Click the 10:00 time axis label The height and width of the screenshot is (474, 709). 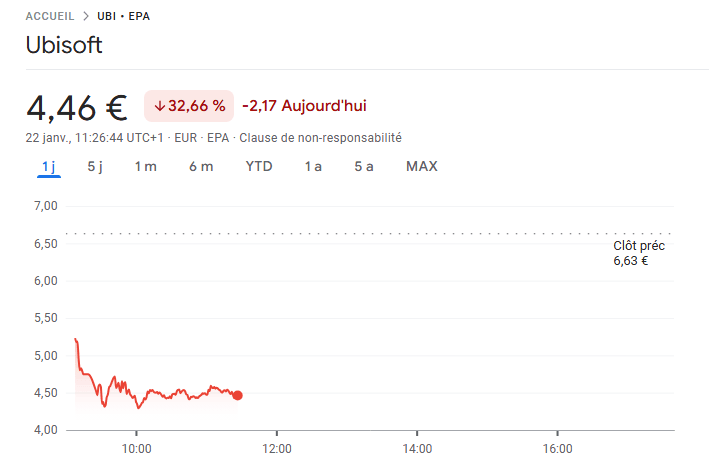pyautogui.click(x=136, y=447)
